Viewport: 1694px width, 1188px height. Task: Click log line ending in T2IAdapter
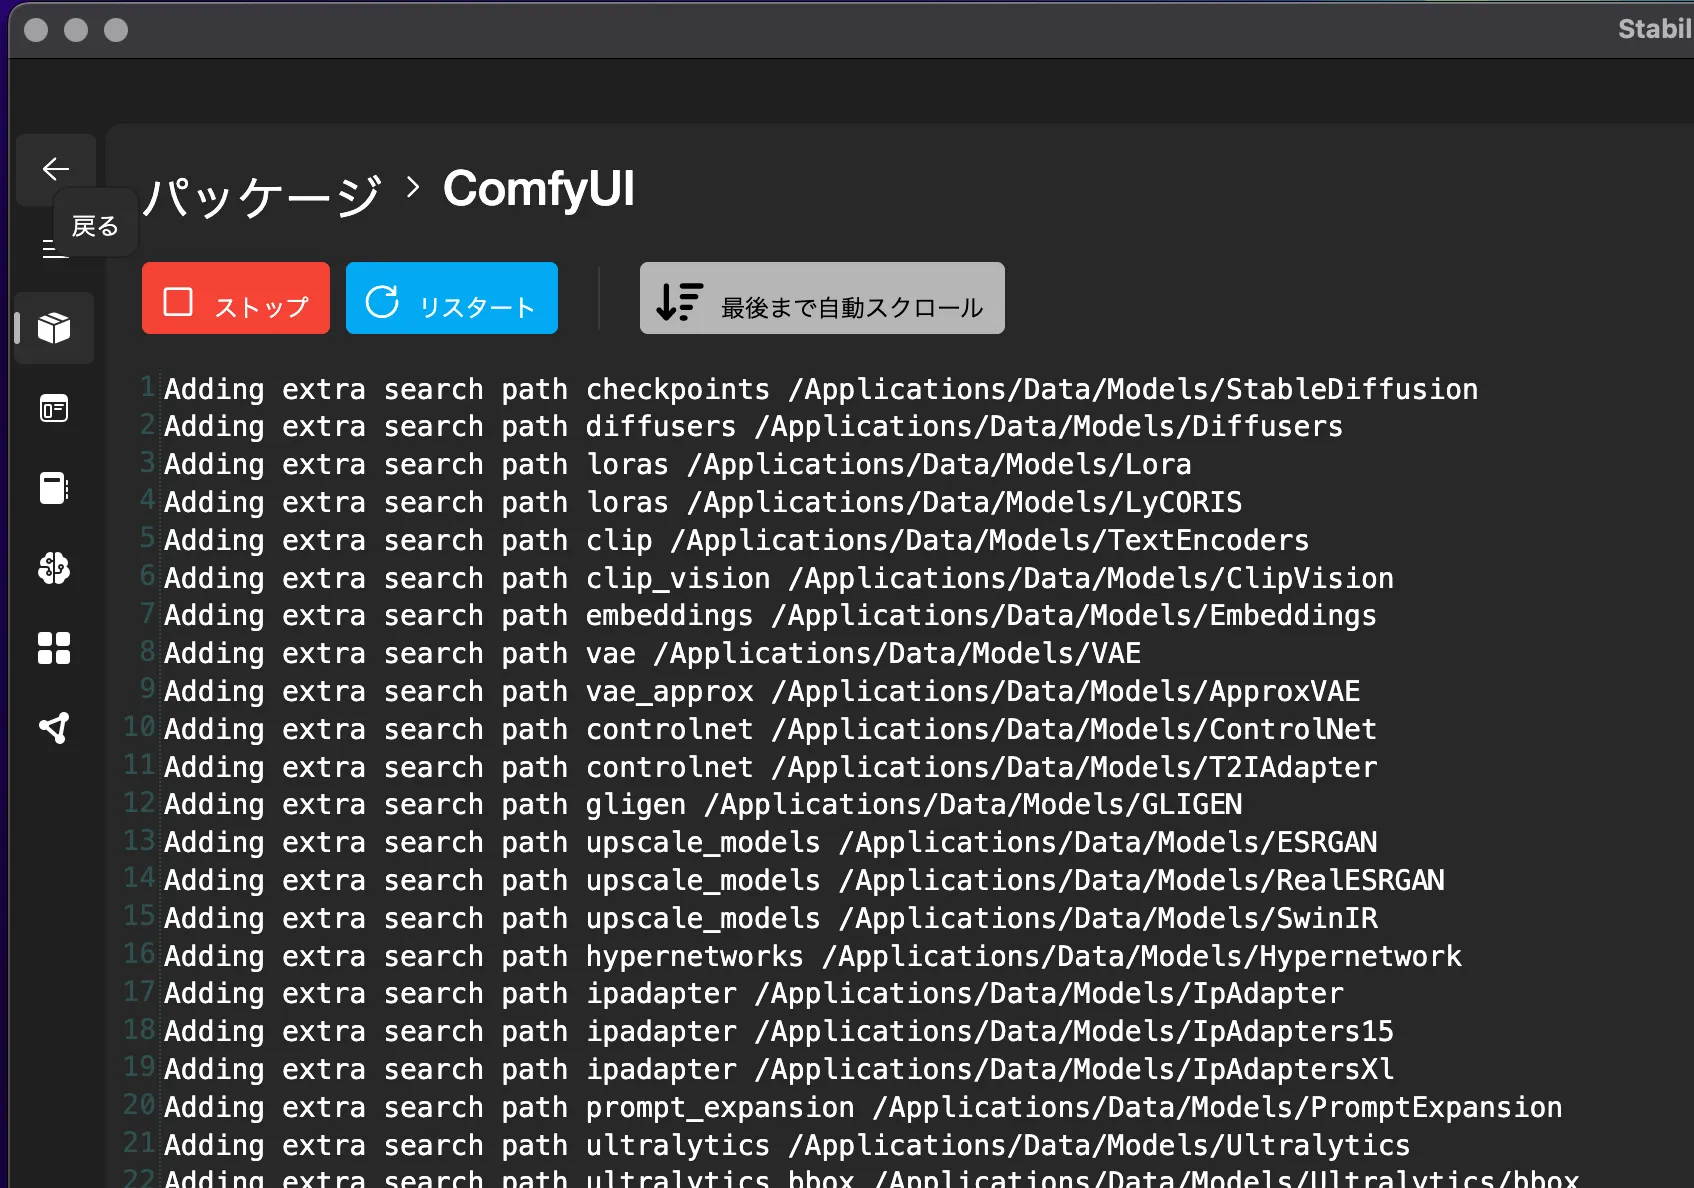coord(771,768)
